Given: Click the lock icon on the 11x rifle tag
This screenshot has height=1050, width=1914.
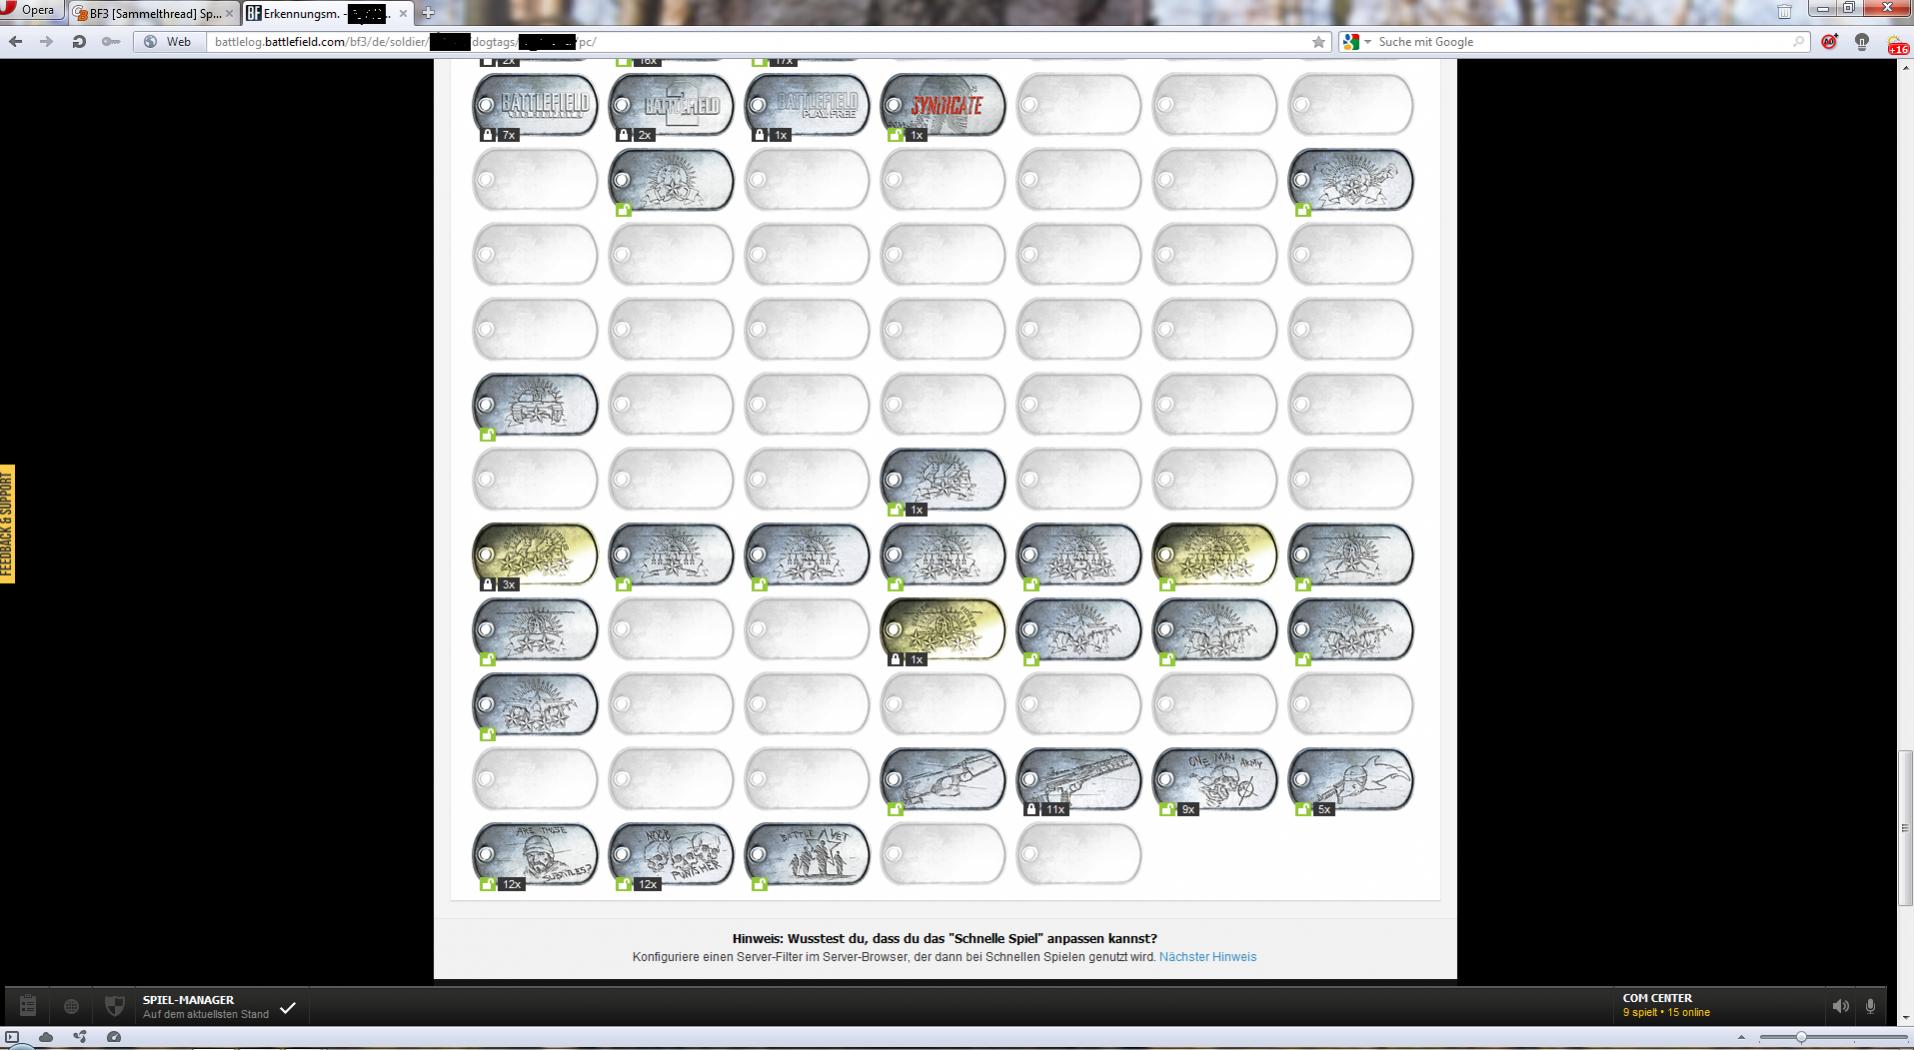Looking at the screenshot, I should (1032, 809).
